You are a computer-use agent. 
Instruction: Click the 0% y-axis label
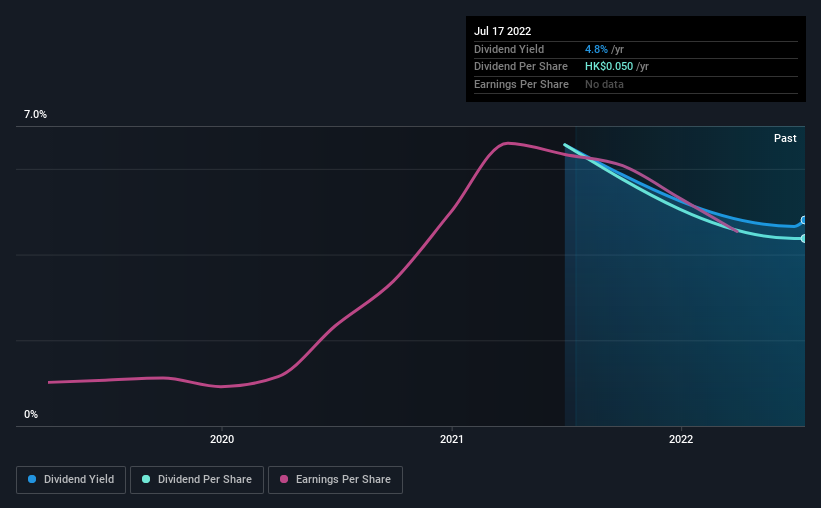[31, 414]
